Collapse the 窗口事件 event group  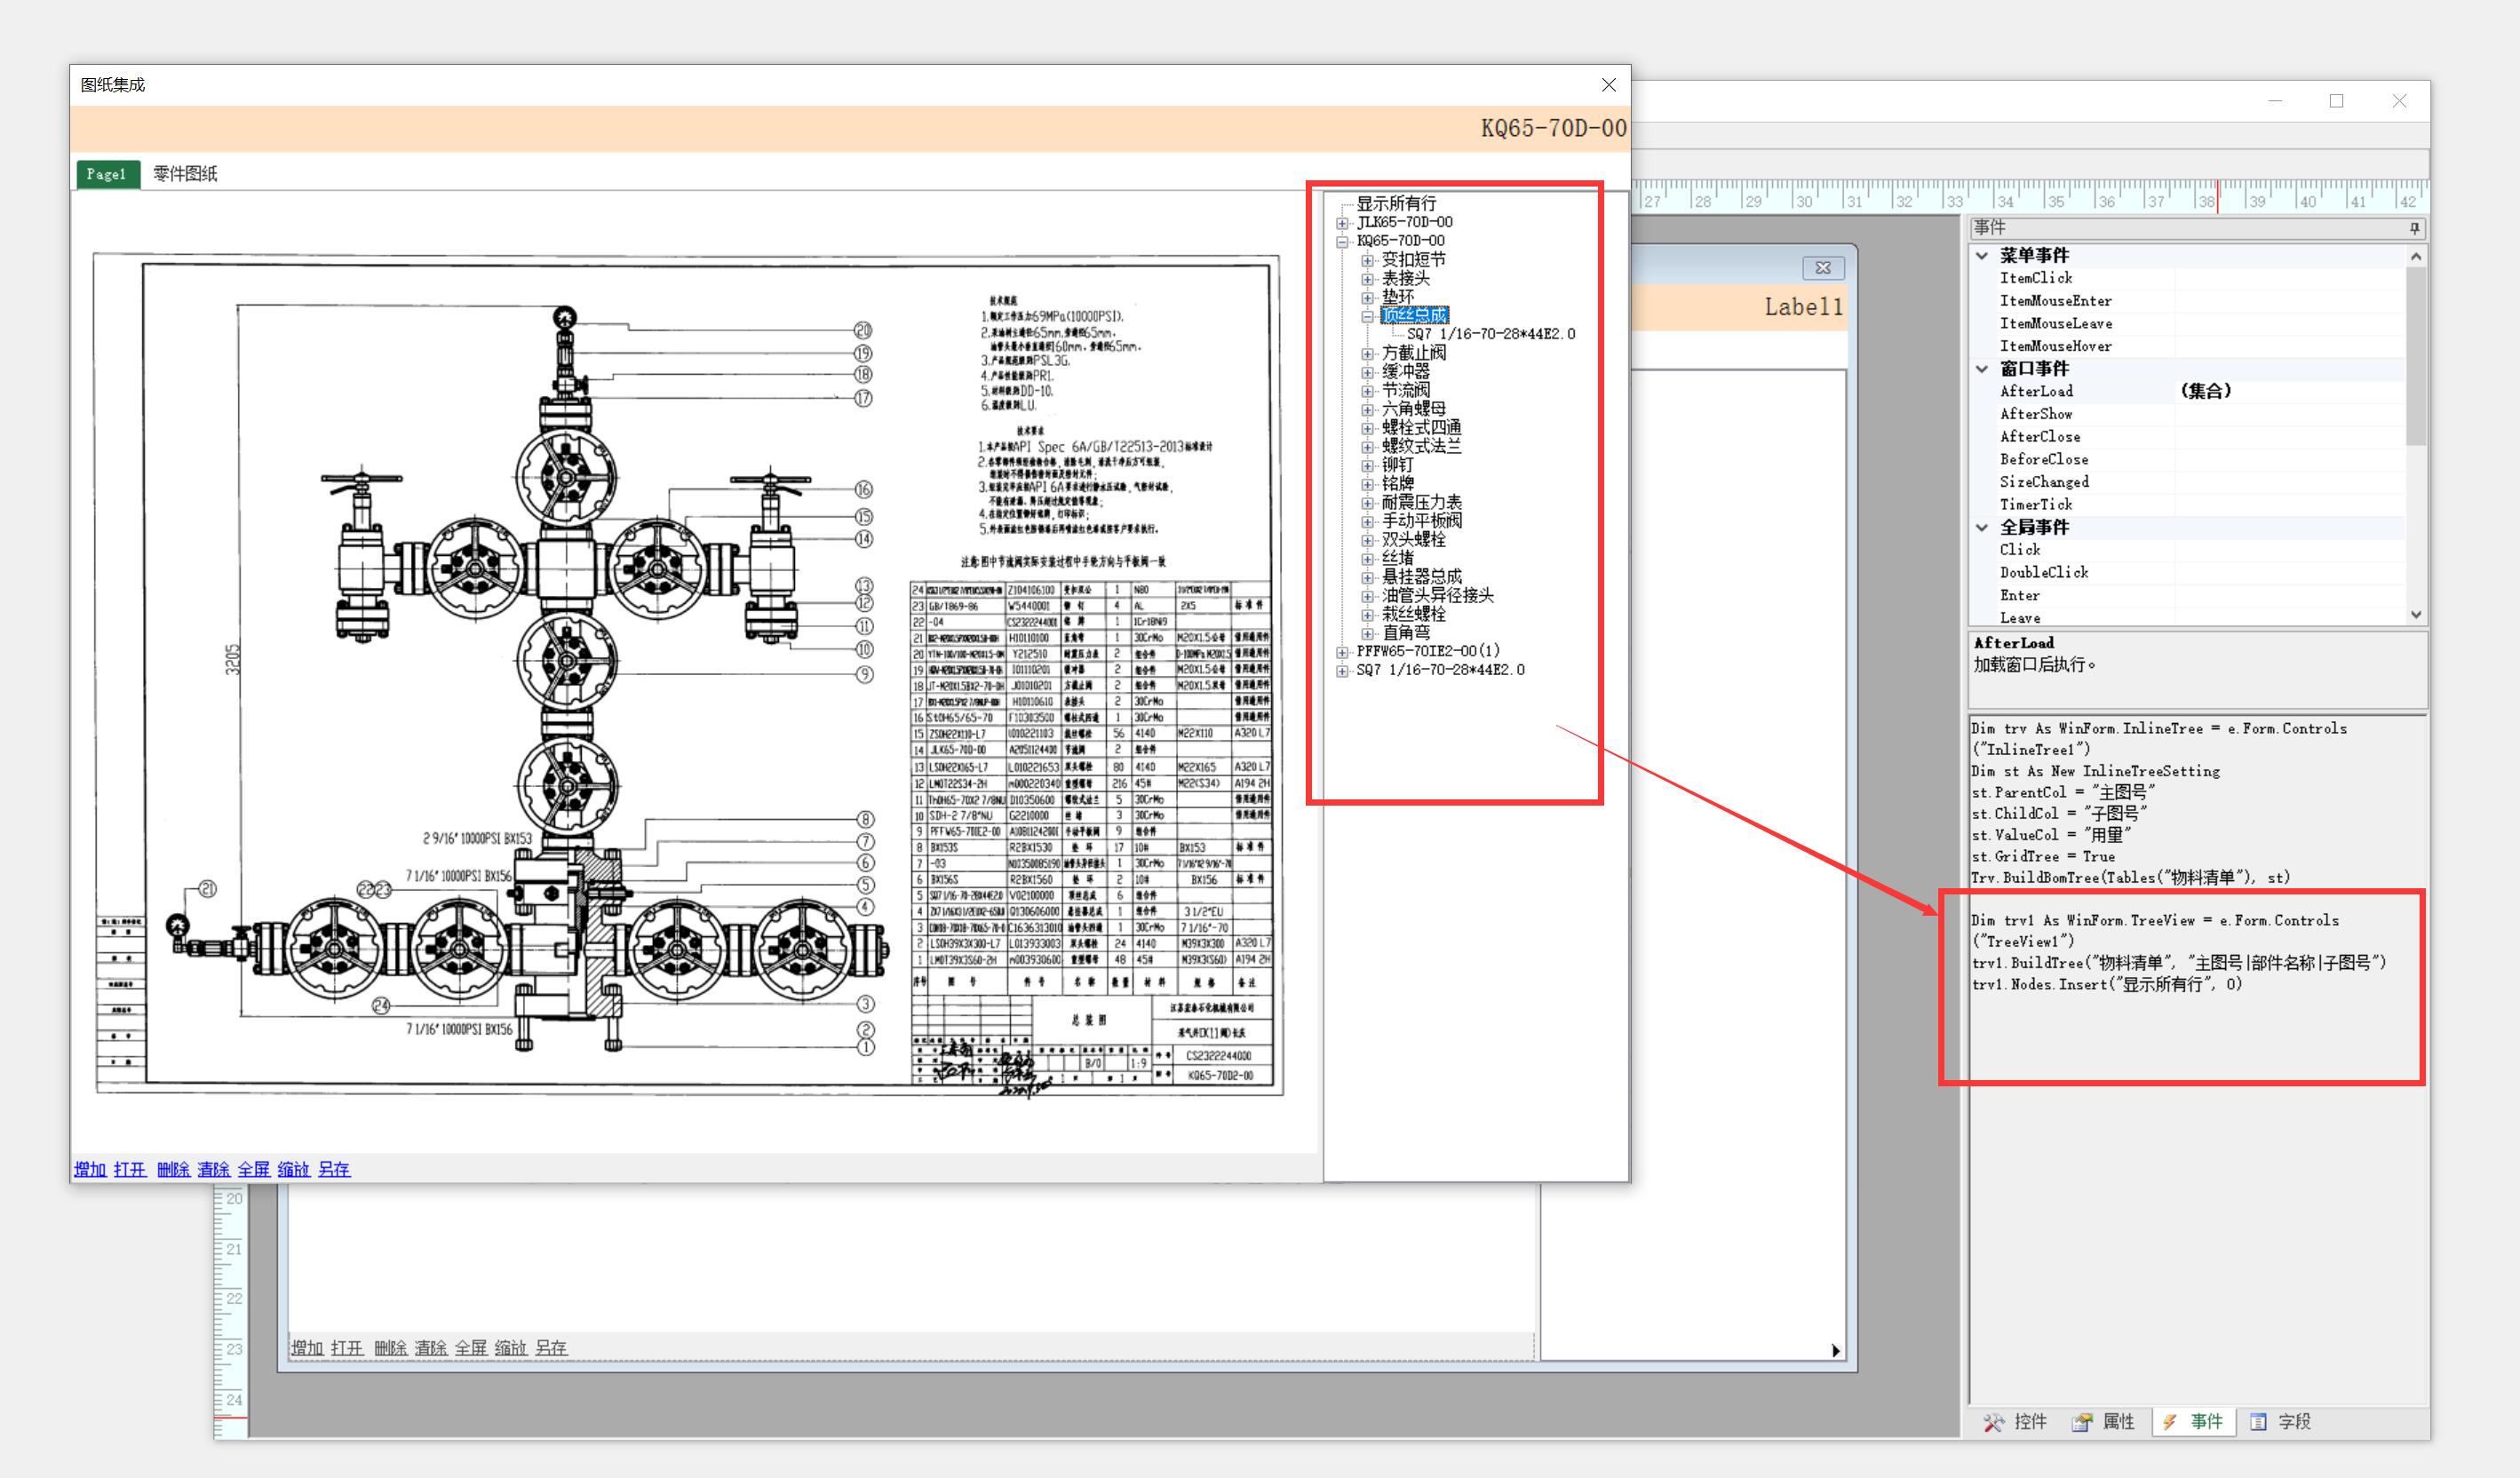click(x=1982, y=369)
